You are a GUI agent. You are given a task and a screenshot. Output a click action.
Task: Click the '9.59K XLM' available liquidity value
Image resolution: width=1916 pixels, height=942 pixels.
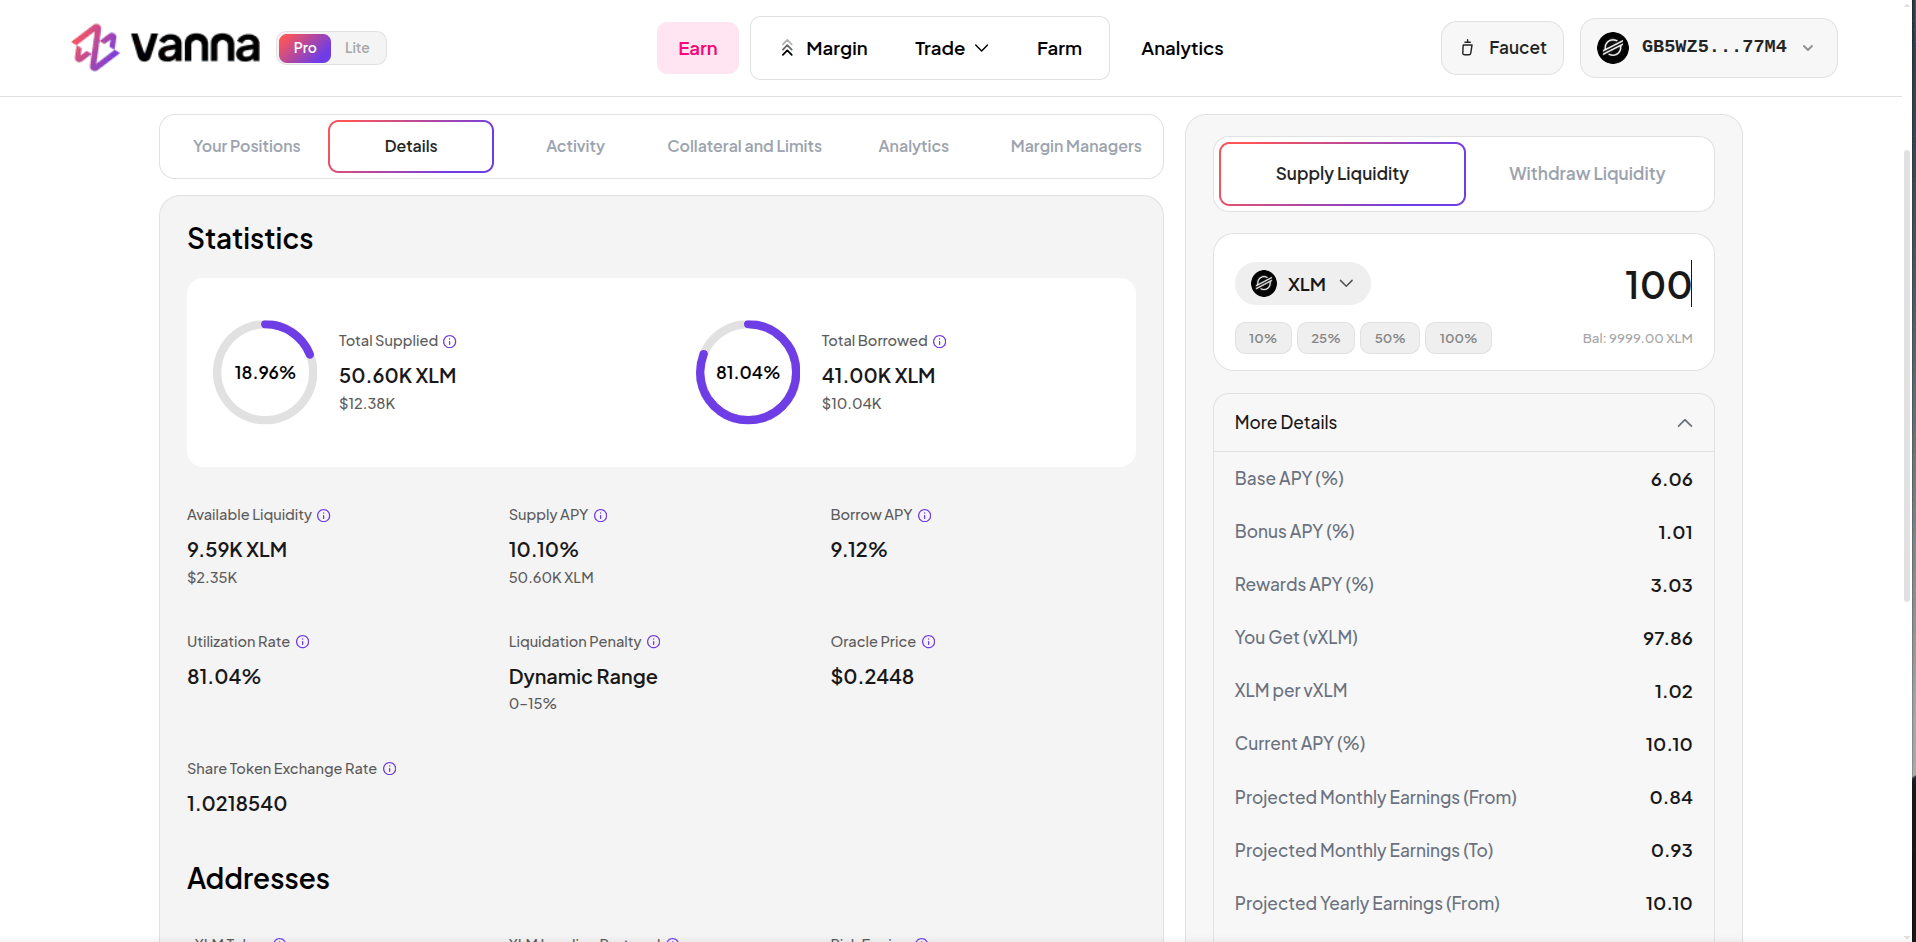237,550
